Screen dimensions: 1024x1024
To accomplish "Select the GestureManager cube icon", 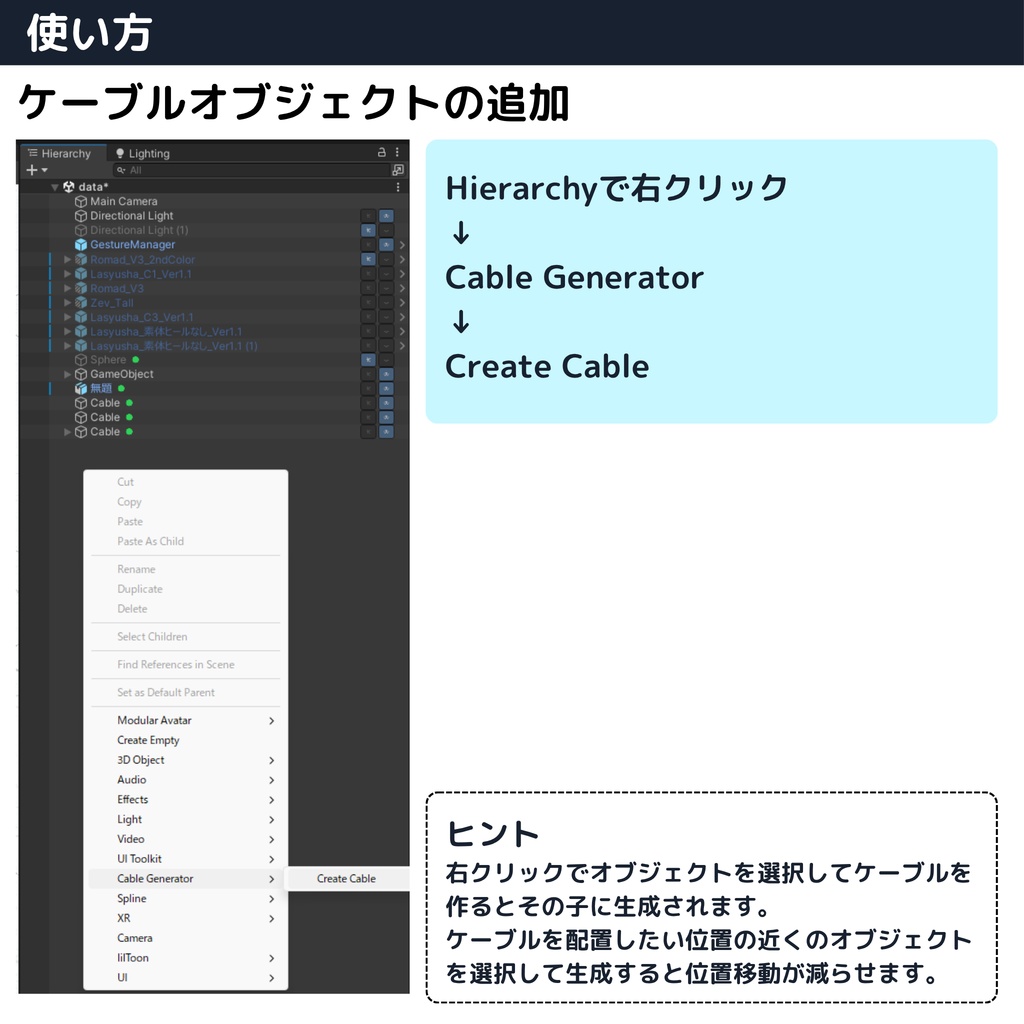I will click(81, 244).
